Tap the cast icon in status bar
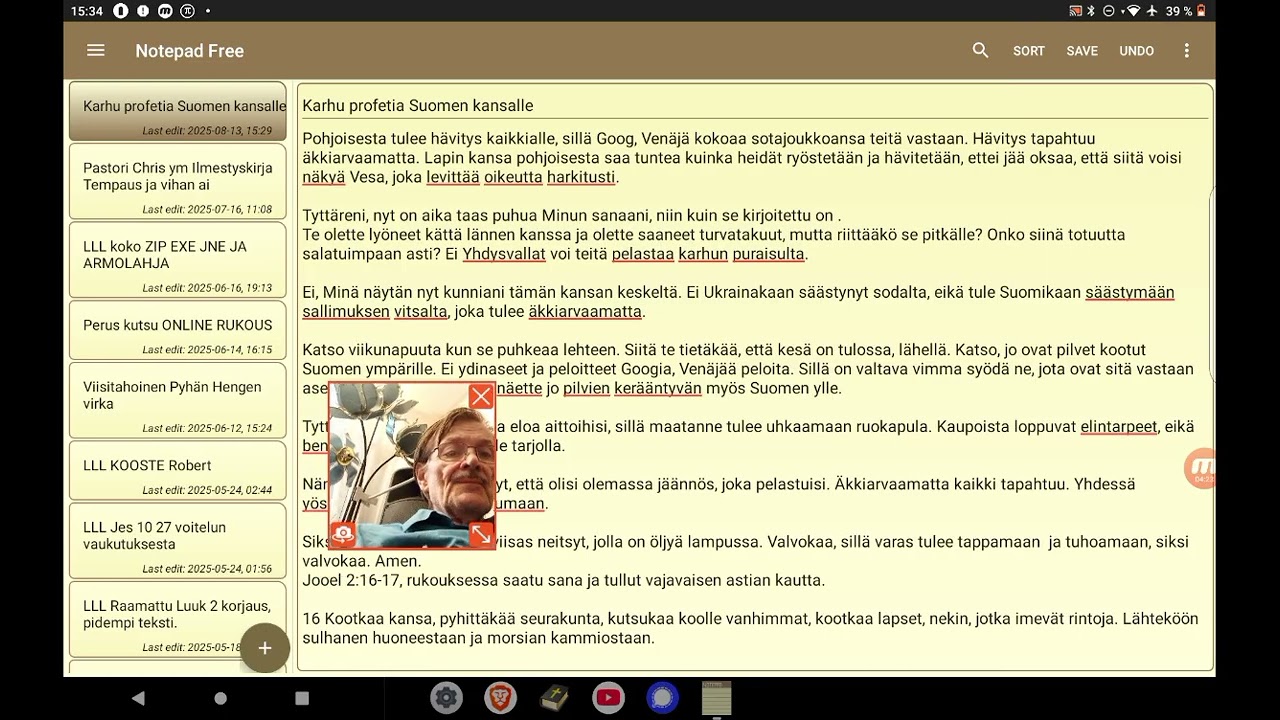Viewport: 1280px width, 720px height. [1075, 11]
